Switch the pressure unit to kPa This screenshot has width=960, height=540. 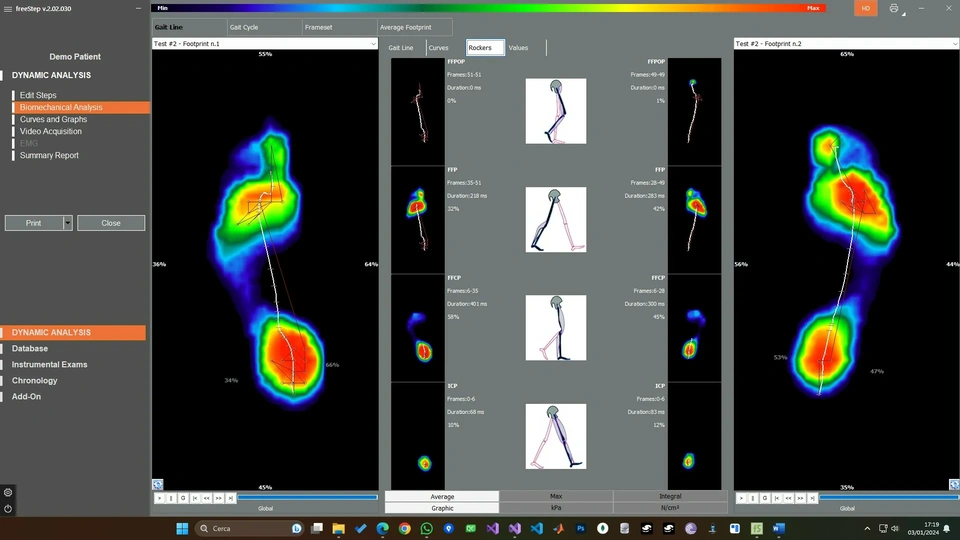pyautogui.click(x=556, y=508)
